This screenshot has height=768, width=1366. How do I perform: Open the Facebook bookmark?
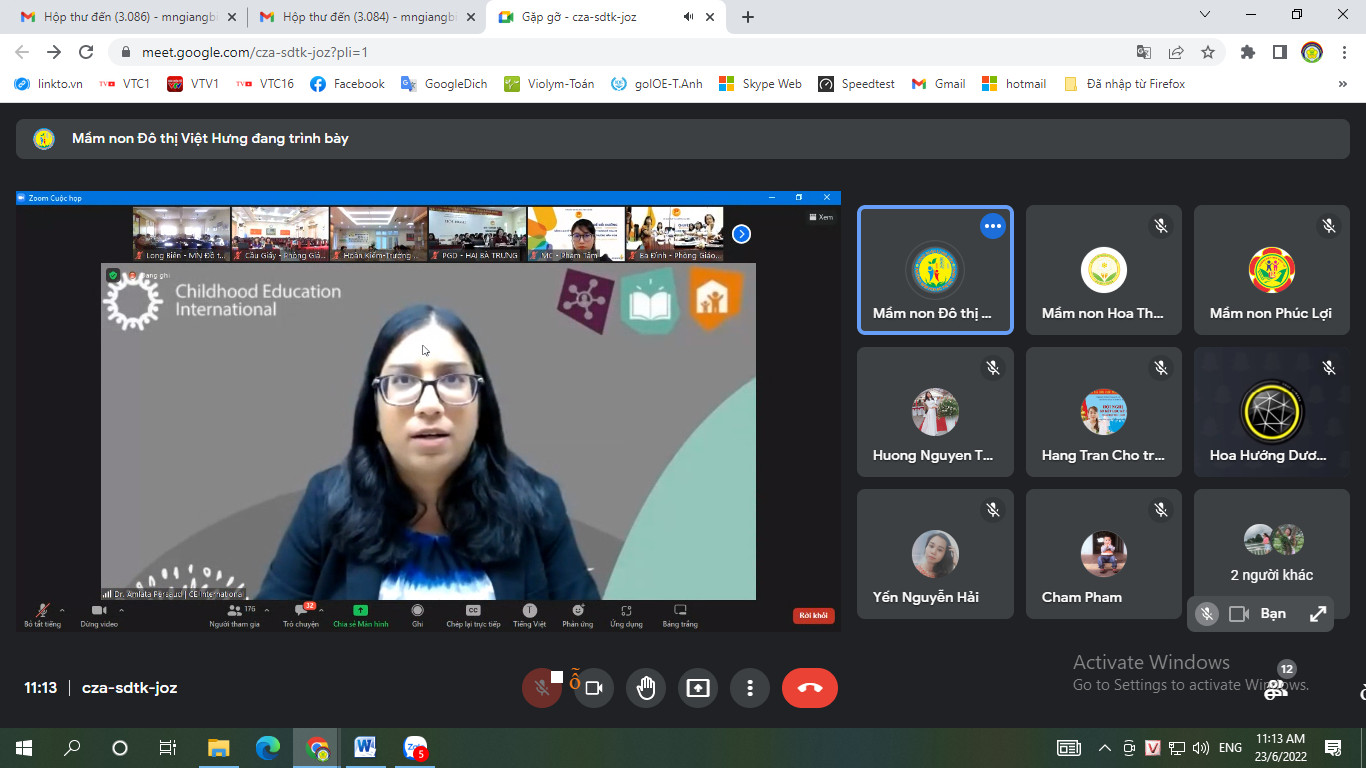pyautogui.click(x=347, y=84)
